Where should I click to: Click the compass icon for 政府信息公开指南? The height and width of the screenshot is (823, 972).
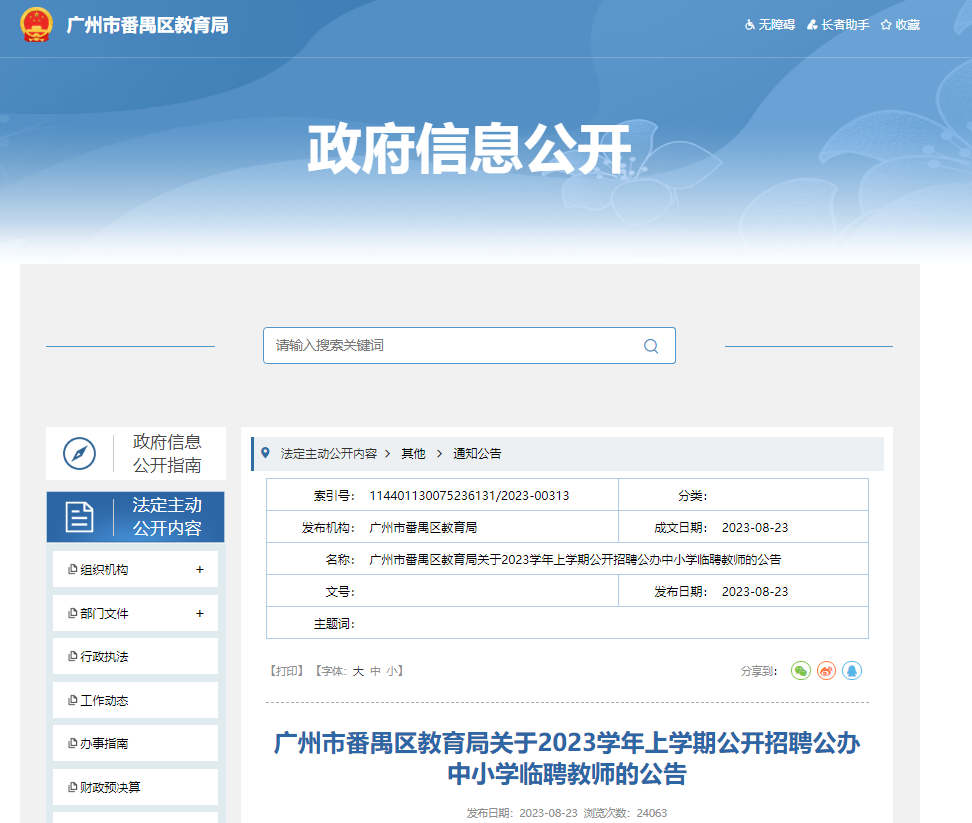80,453
